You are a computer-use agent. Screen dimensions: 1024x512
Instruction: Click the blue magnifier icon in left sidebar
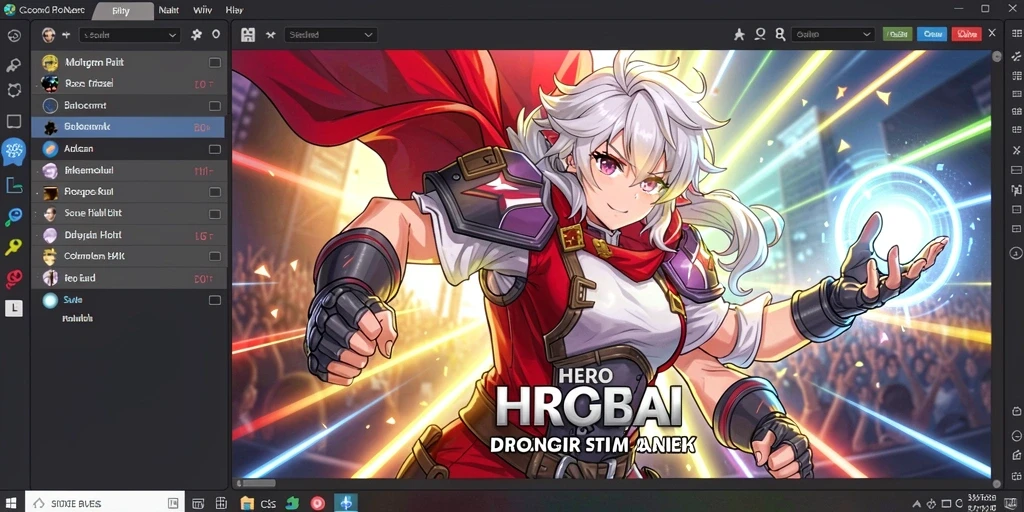[x=14, y=217]
